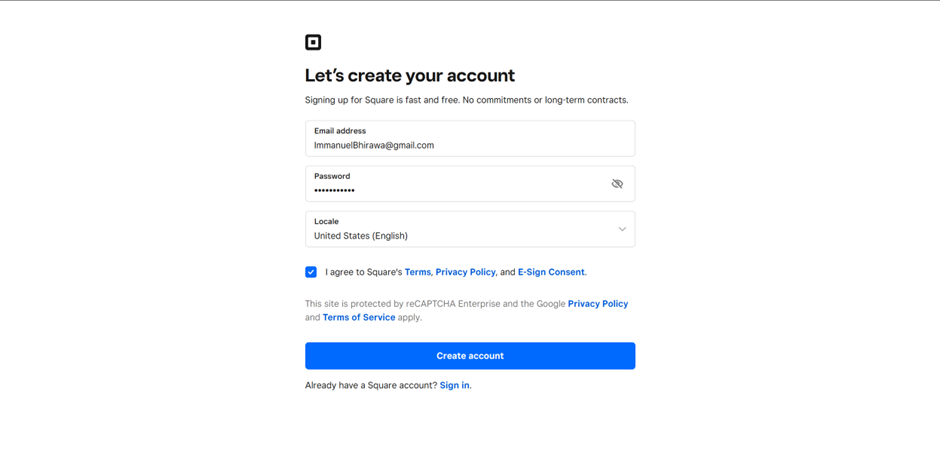Open the Google Terms of Service link
Image resolution: width=940 pixels, height=454 pixels.
[x=358, y=318]
